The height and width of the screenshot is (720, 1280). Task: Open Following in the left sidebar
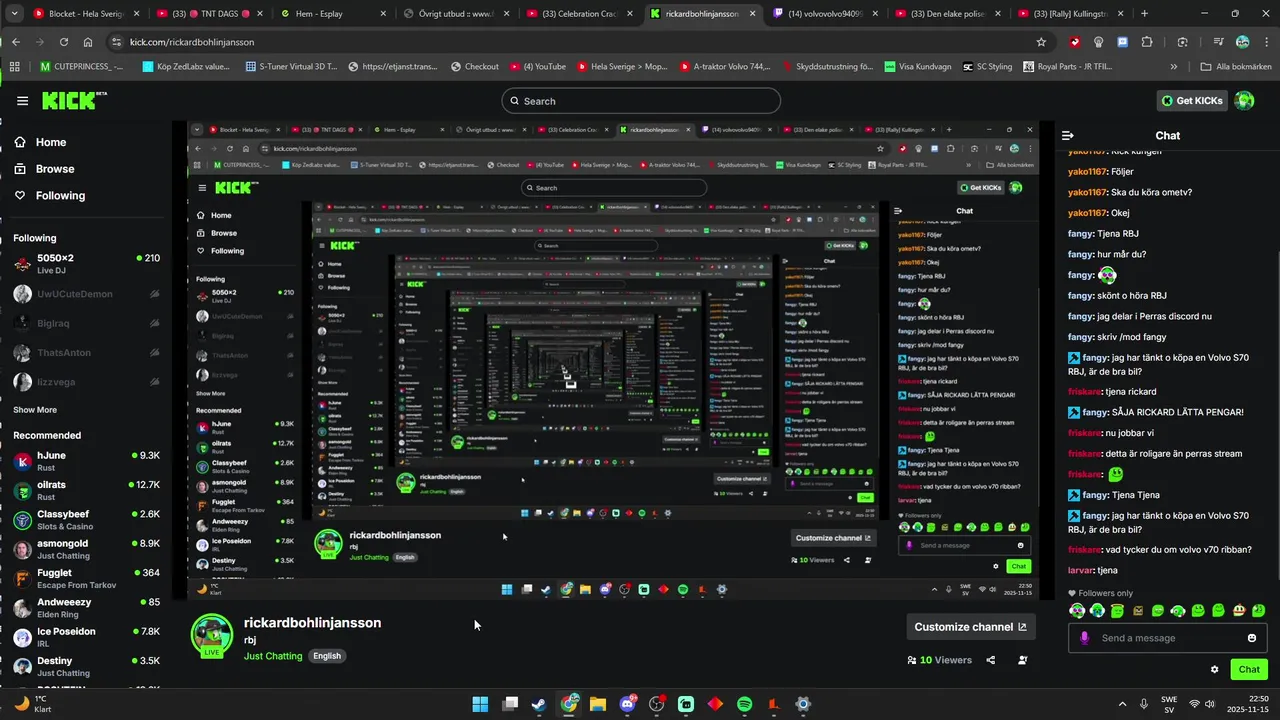tap(50, 196)
